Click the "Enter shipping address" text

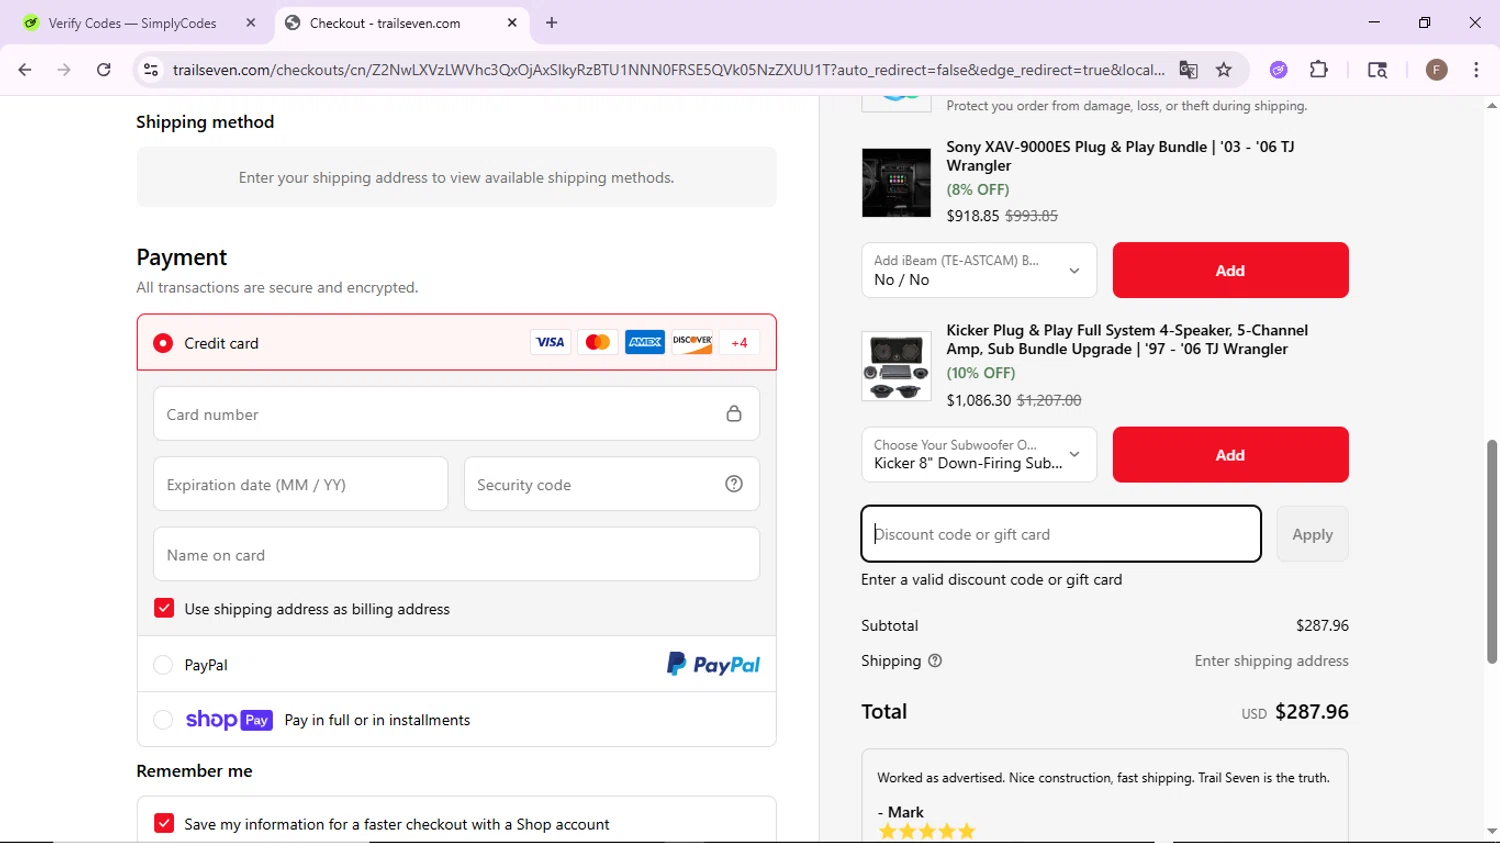(x=1271, y=661)
